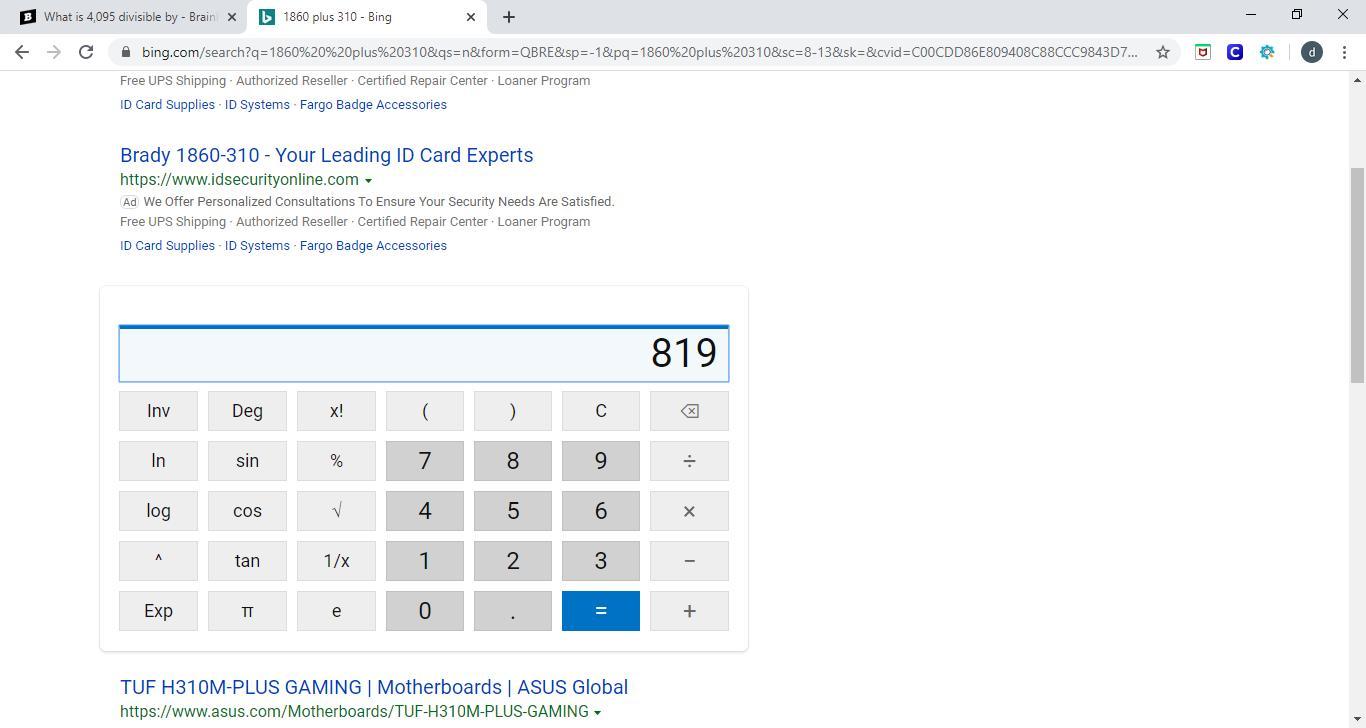
Task: Click the address bar URL
Action: (639, 52)
